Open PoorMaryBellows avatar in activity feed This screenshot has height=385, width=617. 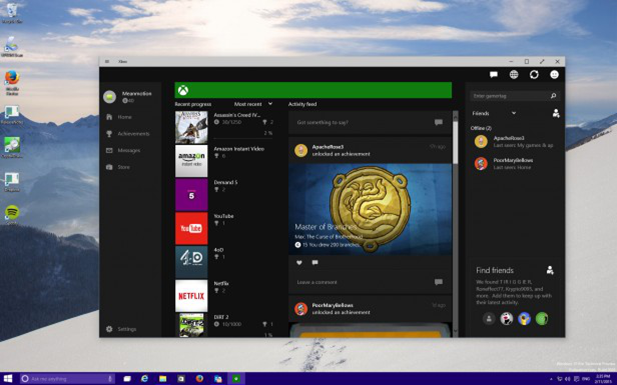[x=301, y=309]
